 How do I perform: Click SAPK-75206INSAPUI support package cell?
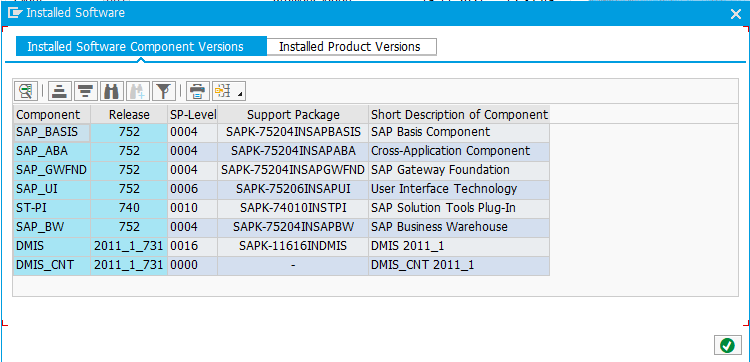(293, 189)
